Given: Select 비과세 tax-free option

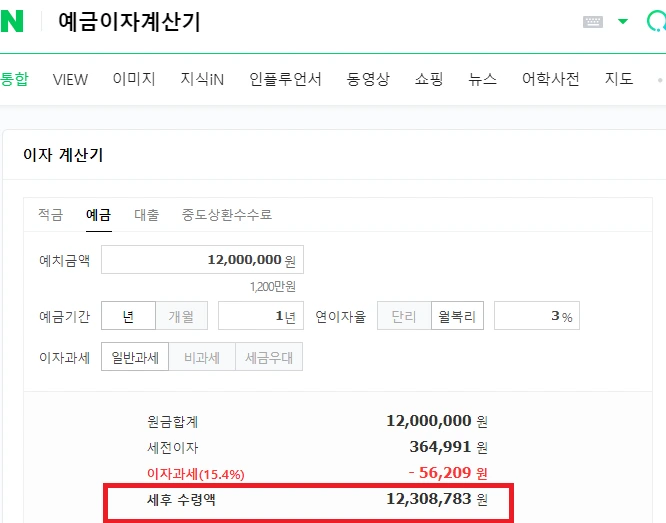Looking at the screenshot, I should coord(202,357).
